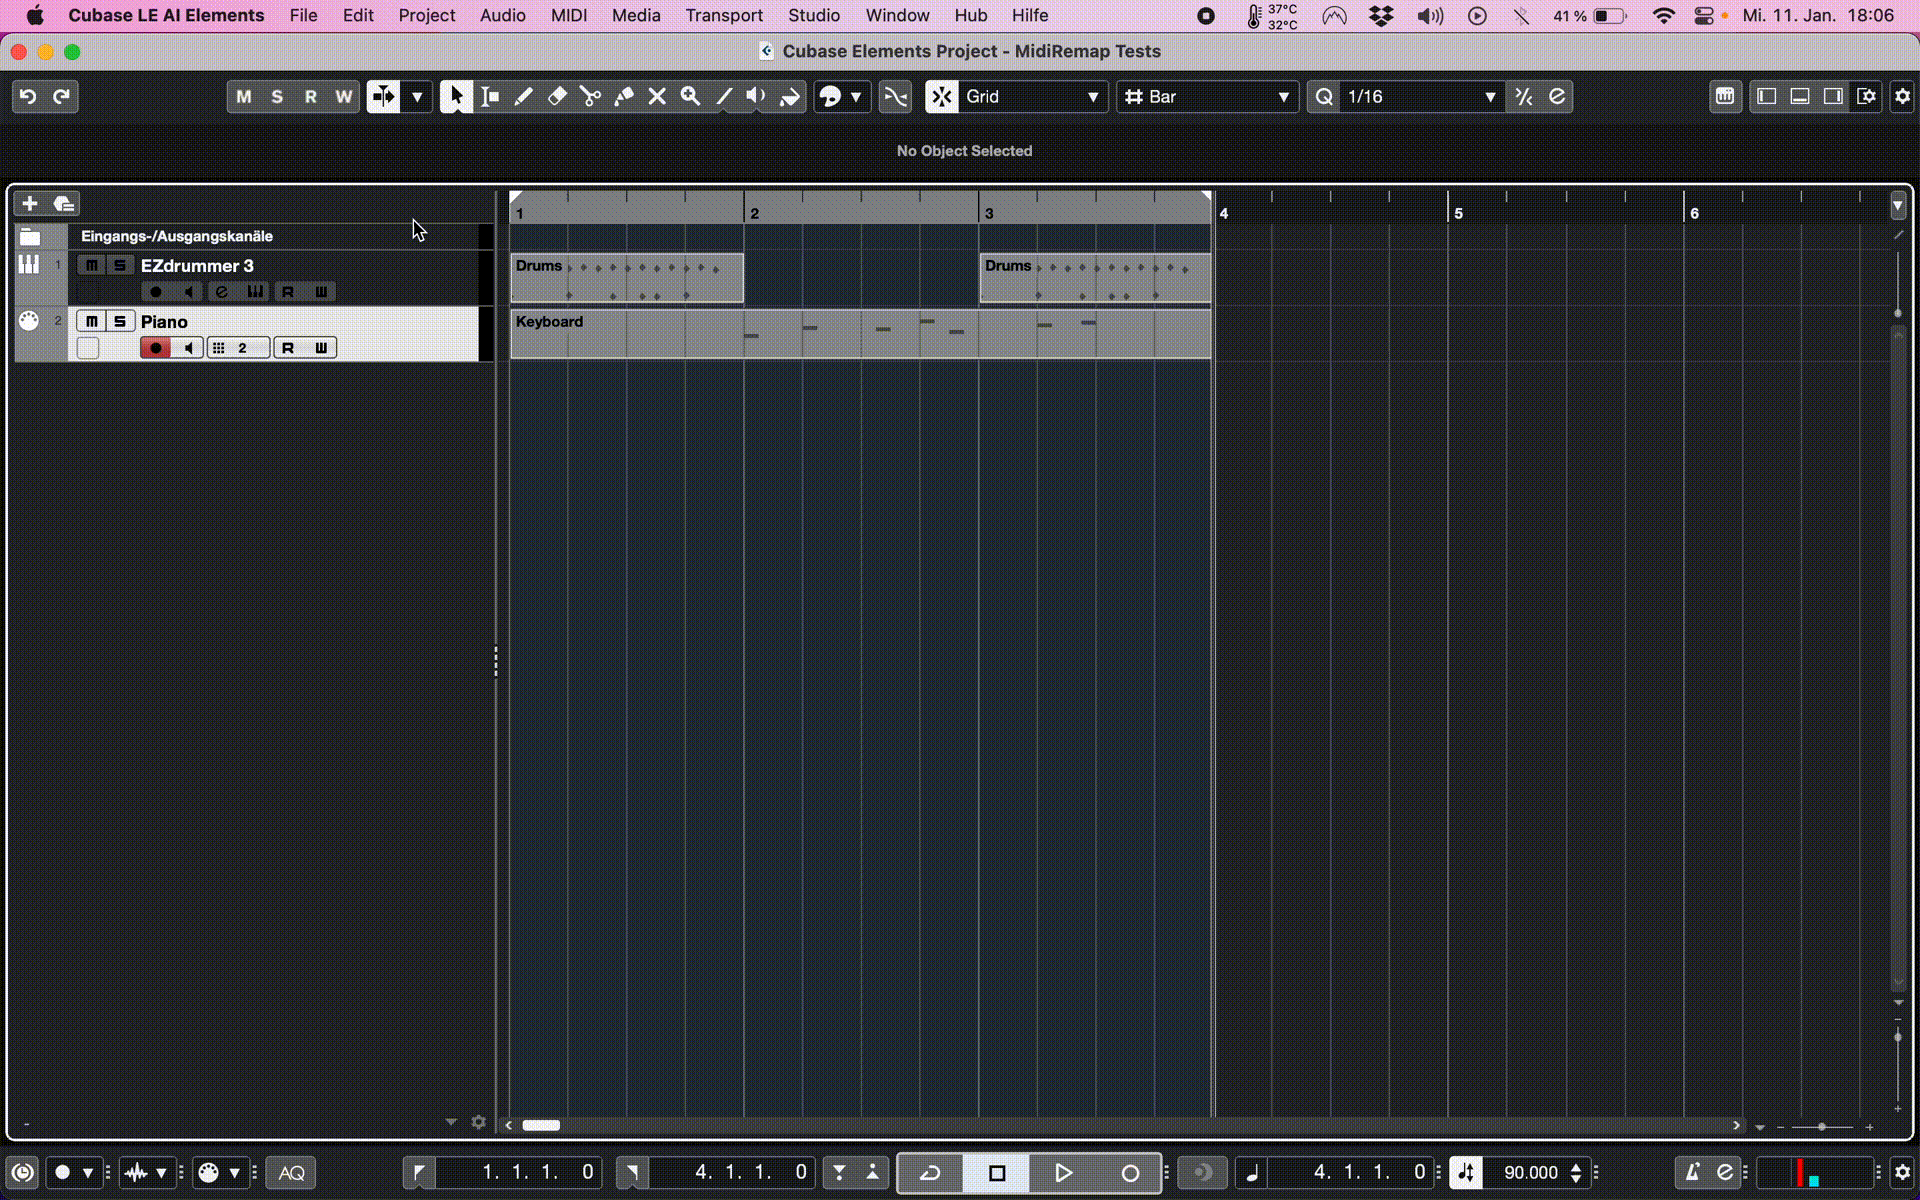This screenshot has width=1920, height=1200.
Task: Click the Iterative Quantize icon
Action: (x=1523, y=96)
